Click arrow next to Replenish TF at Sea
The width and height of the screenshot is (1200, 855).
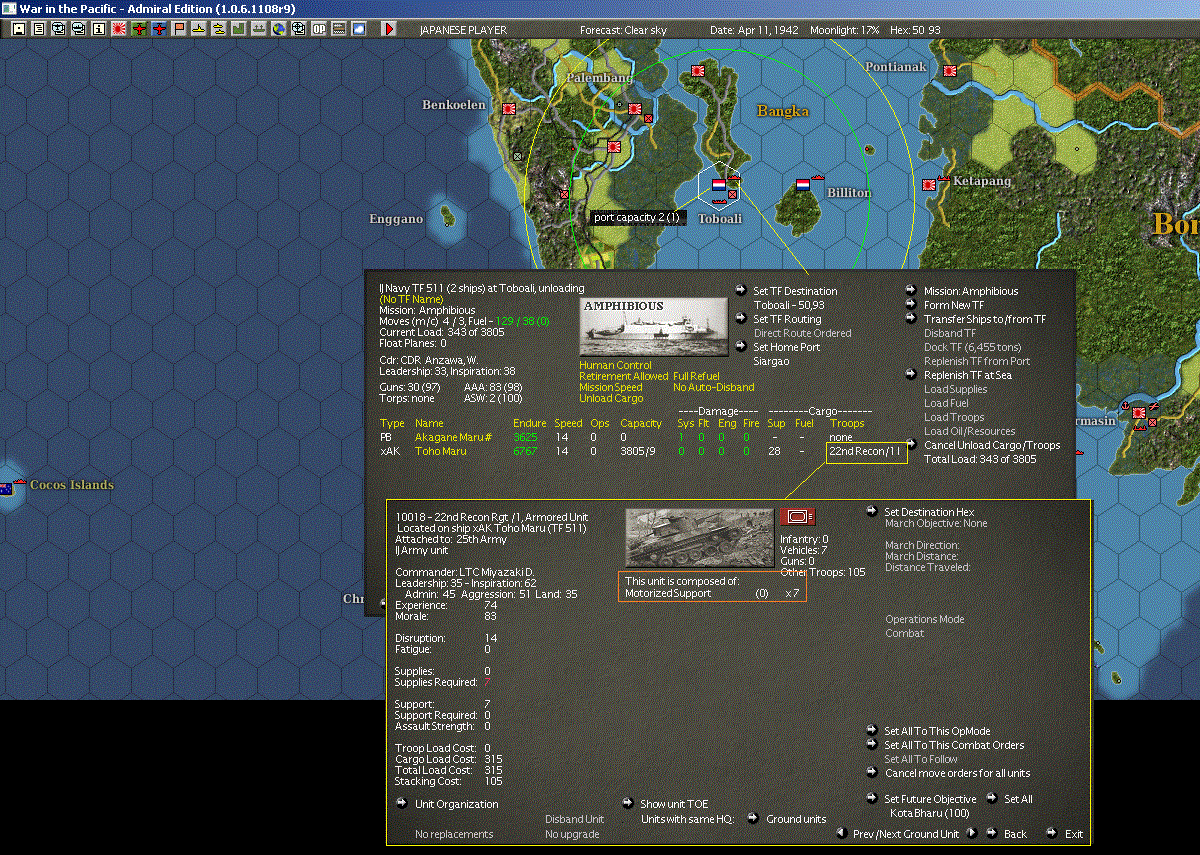[911, 375]
